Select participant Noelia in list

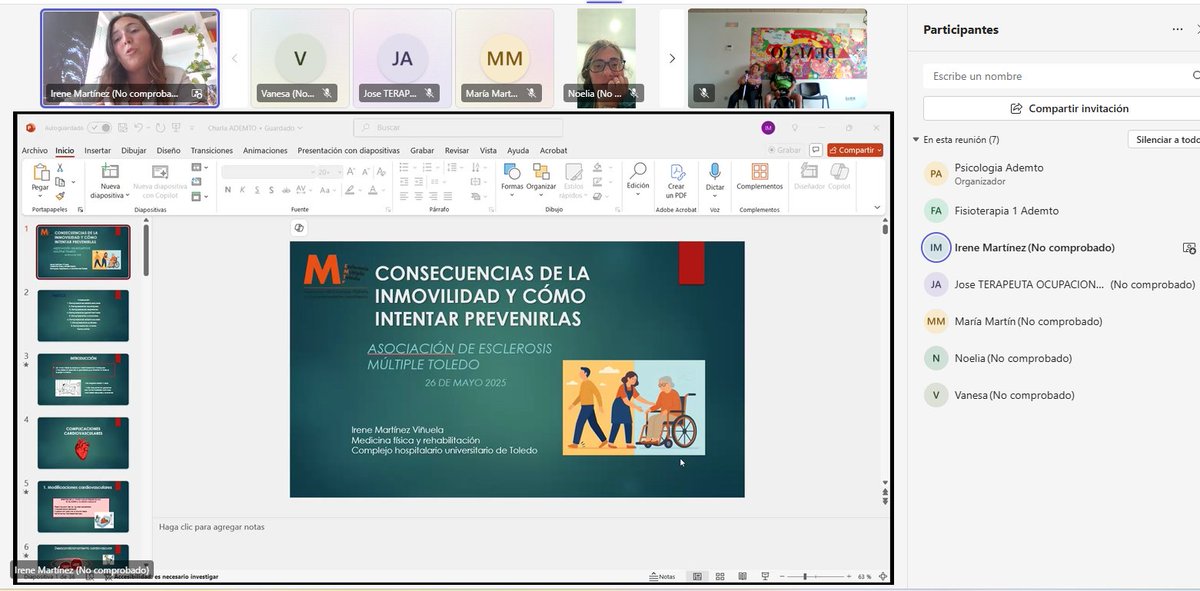coord(1060,358)
